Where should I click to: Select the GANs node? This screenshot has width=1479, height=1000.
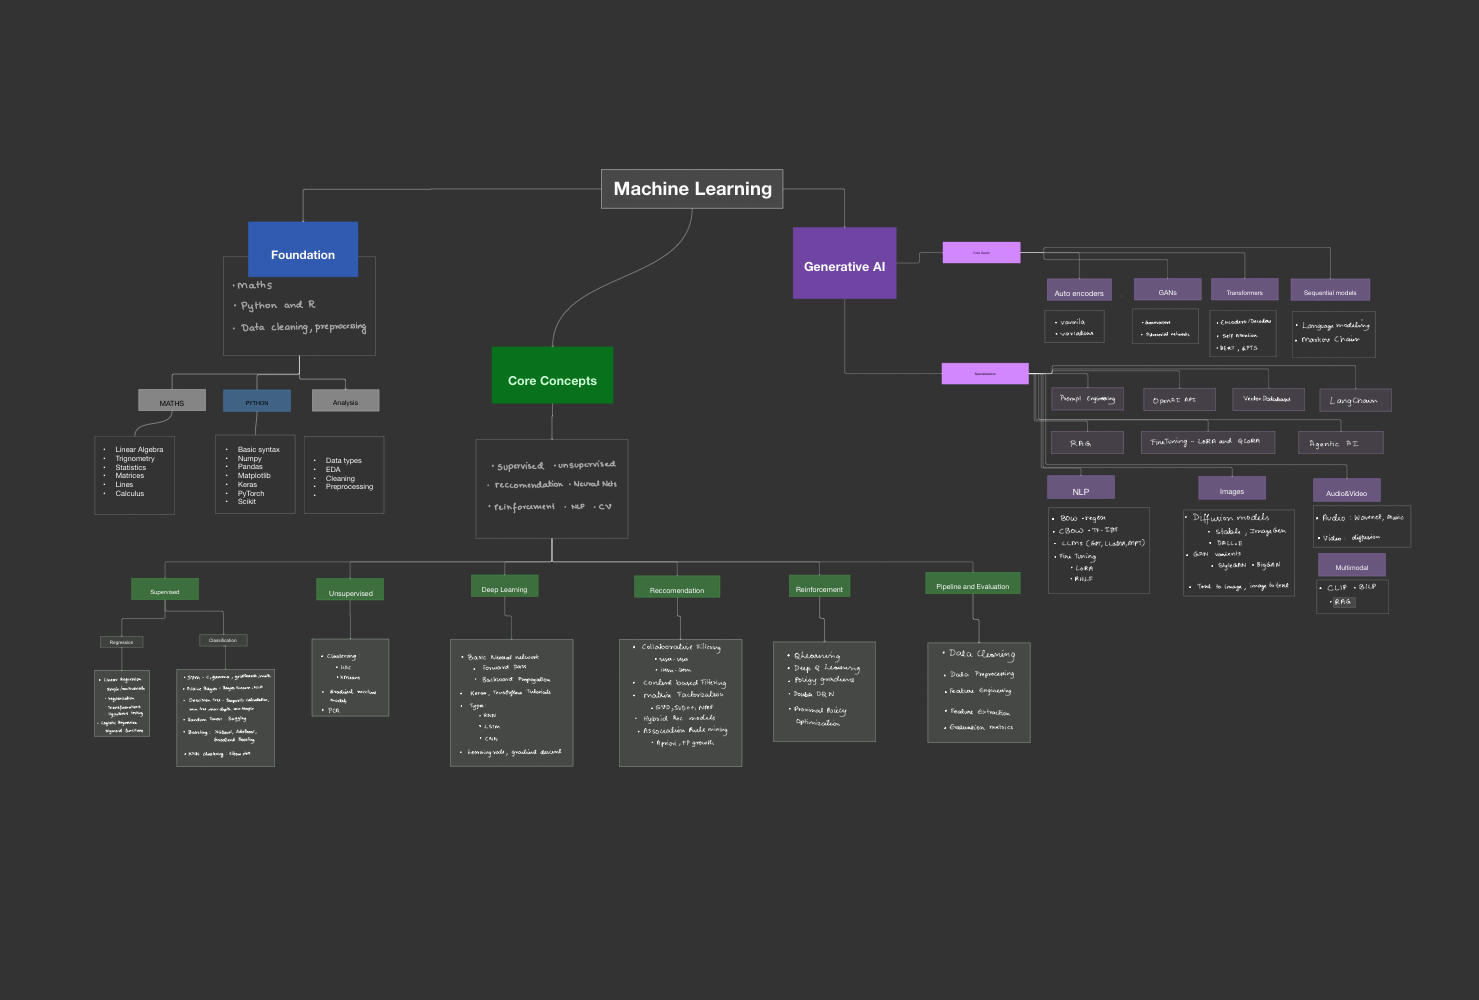click(1166, 289)
